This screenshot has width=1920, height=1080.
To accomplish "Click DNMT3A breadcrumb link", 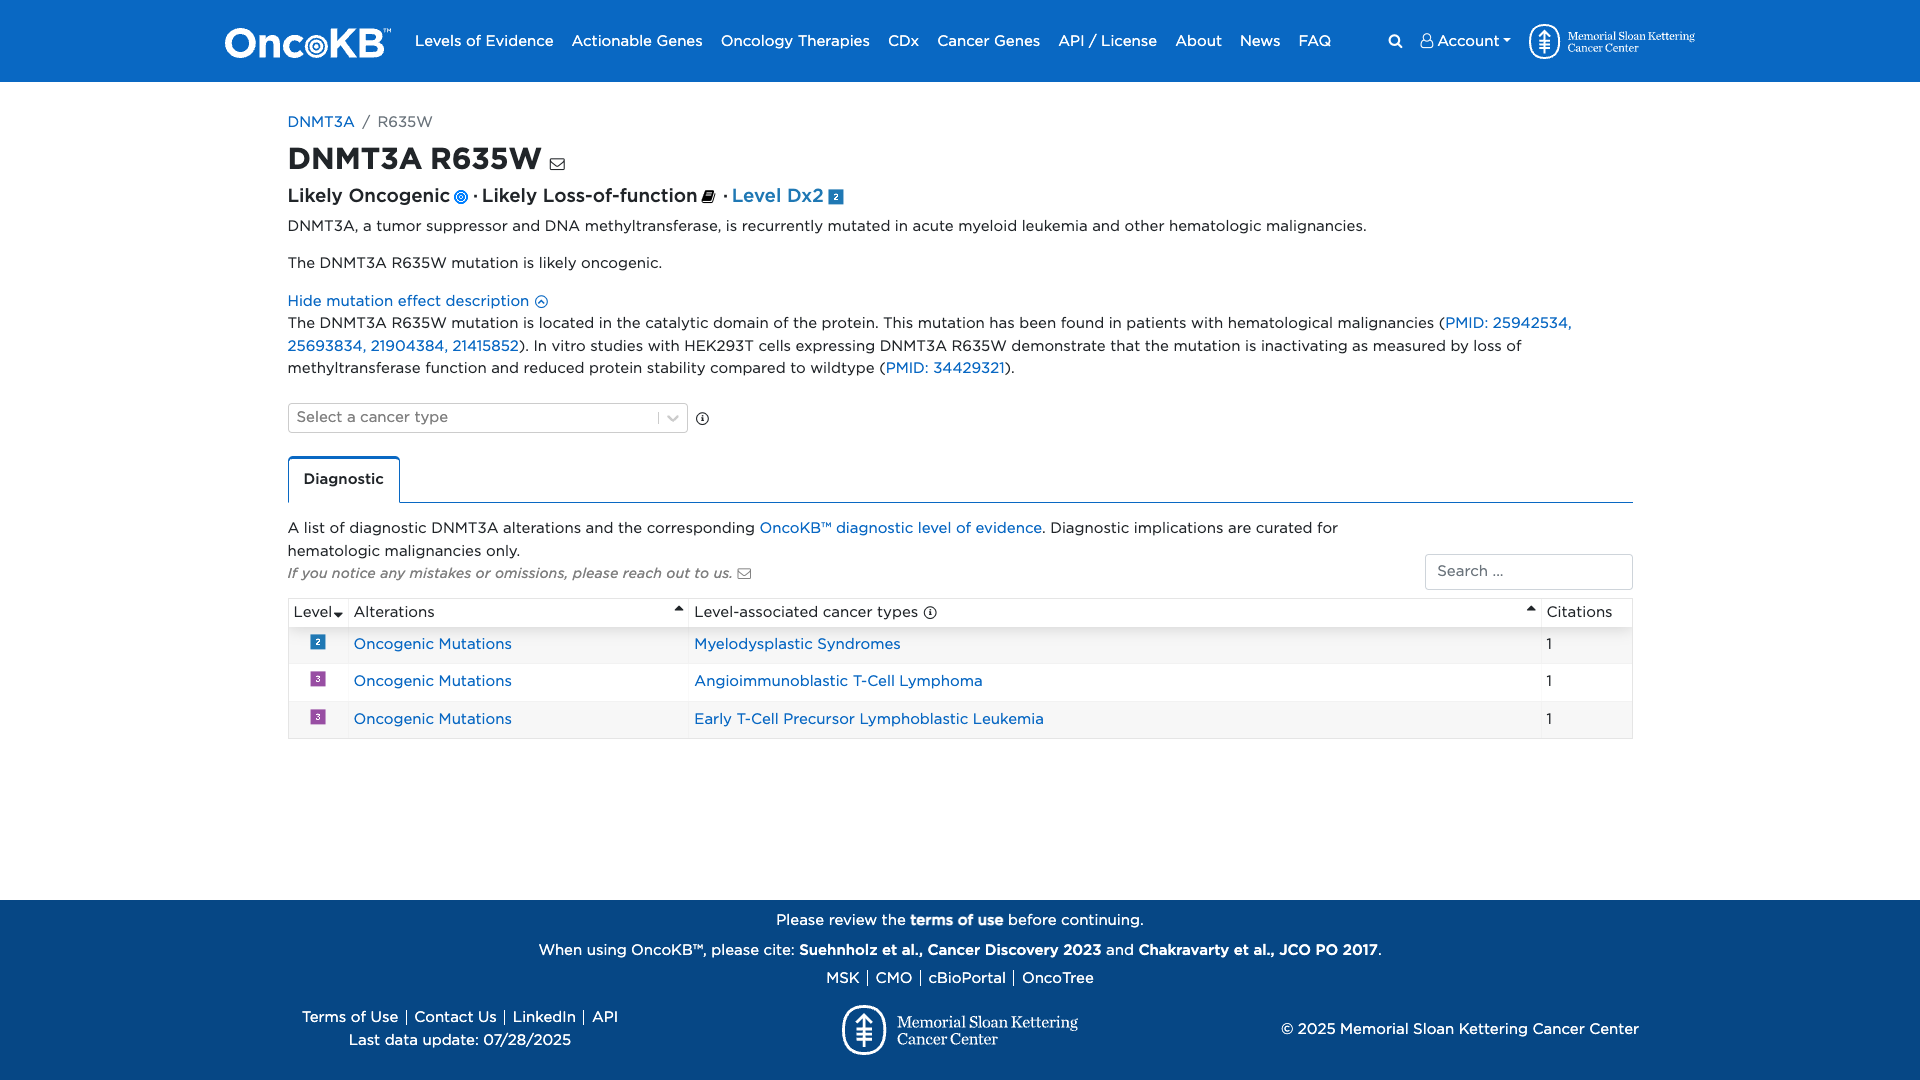I will coord(321,122).
